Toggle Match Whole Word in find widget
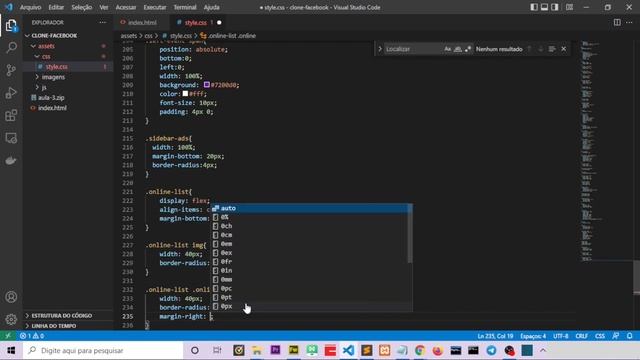The height and width of the screenshot is (360, 640). click(458, 49)
